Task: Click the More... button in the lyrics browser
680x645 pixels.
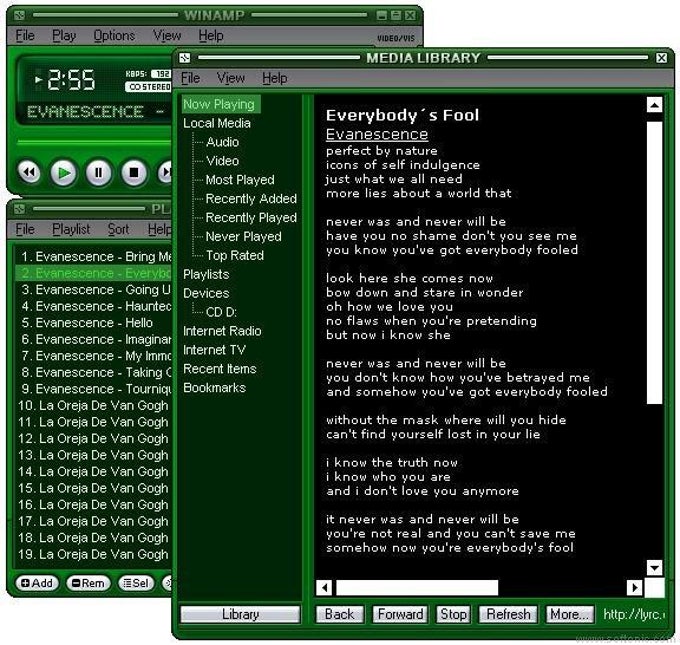Action: pos(569,614)
